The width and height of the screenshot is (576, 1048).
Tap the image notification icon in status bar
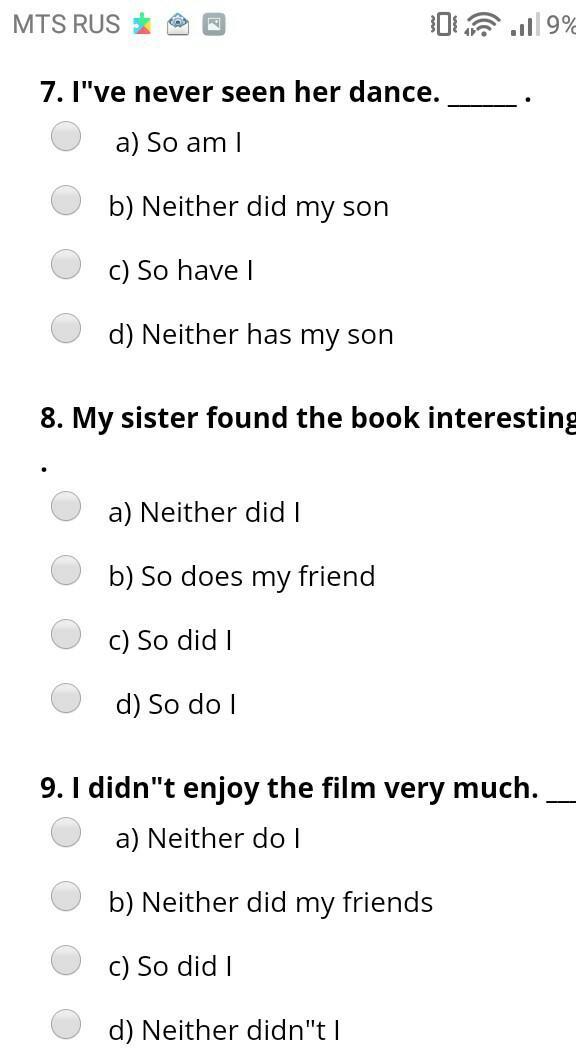[214, 25]
